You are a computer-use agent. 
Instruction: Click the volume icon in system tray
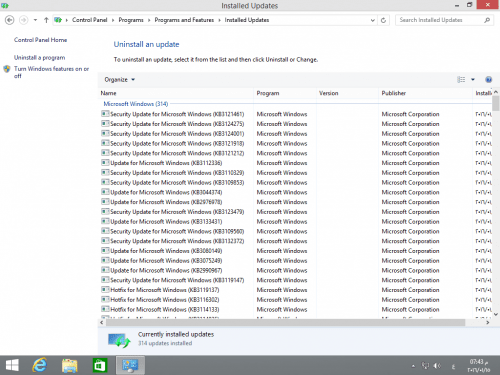[437, 366]
